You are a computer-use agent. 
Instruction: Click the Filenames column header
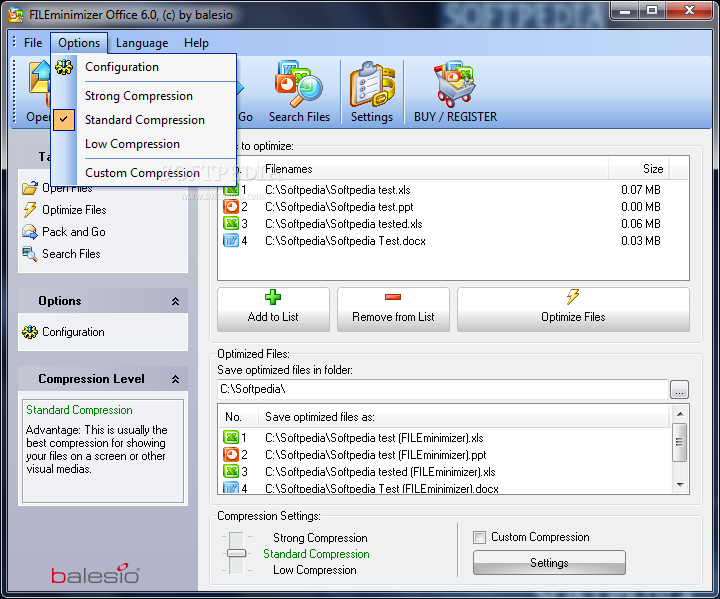coord(433,169)
